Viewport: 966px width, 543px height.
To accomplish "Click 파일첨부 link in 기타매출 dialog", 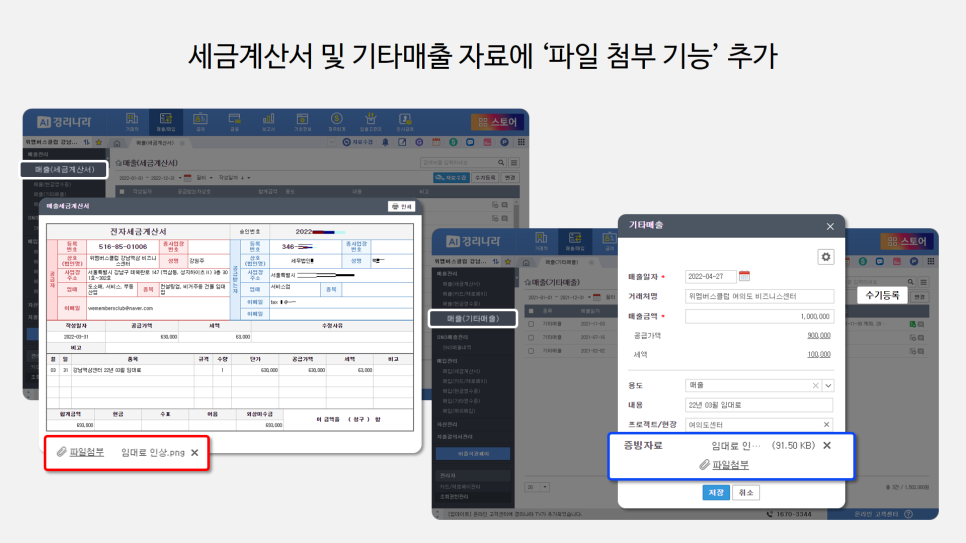I will (731, 465).
